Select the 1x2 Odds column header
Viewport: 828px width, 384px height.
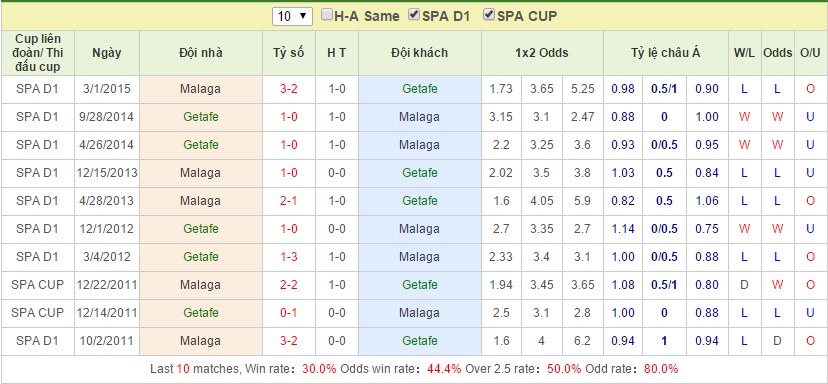coord(542,53)
